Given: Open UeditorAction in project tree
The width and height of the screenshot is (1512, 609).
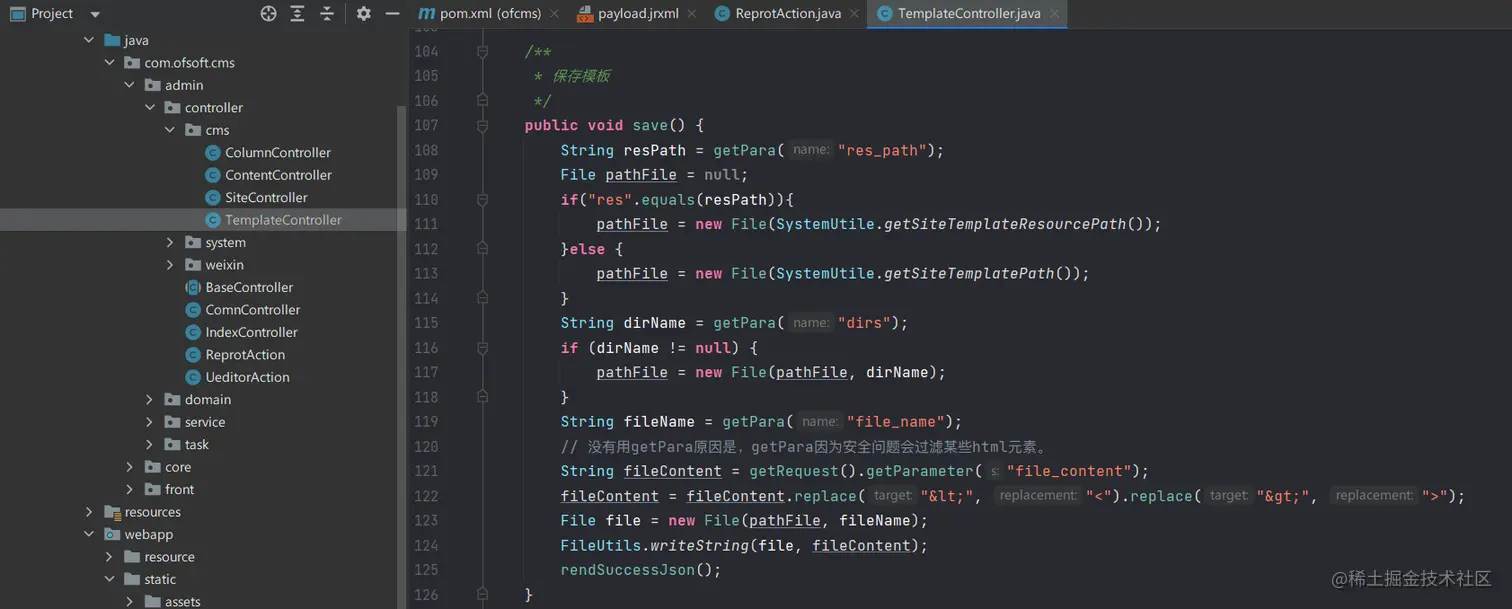Looking at the screenshot, I should [247, 377].
